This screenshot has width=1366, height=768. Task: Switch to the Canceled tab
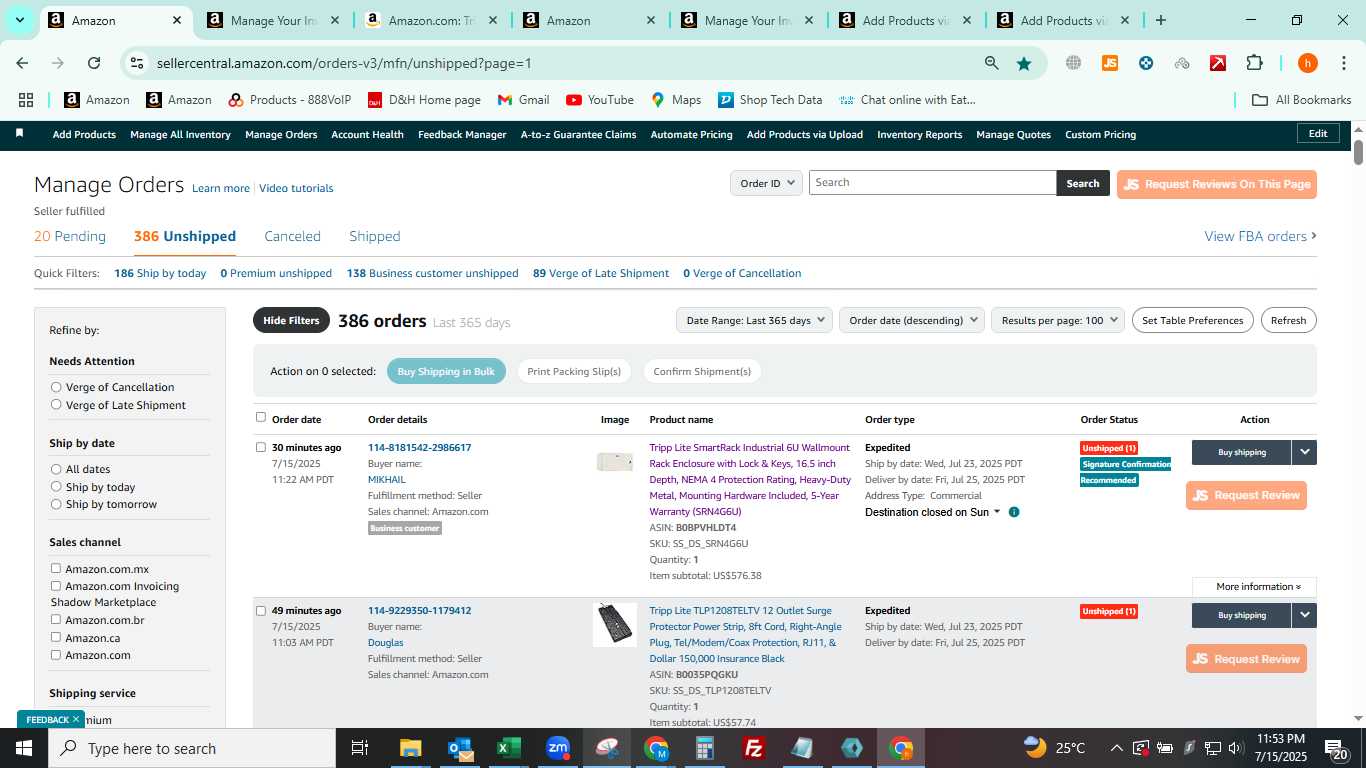(292, 237)
